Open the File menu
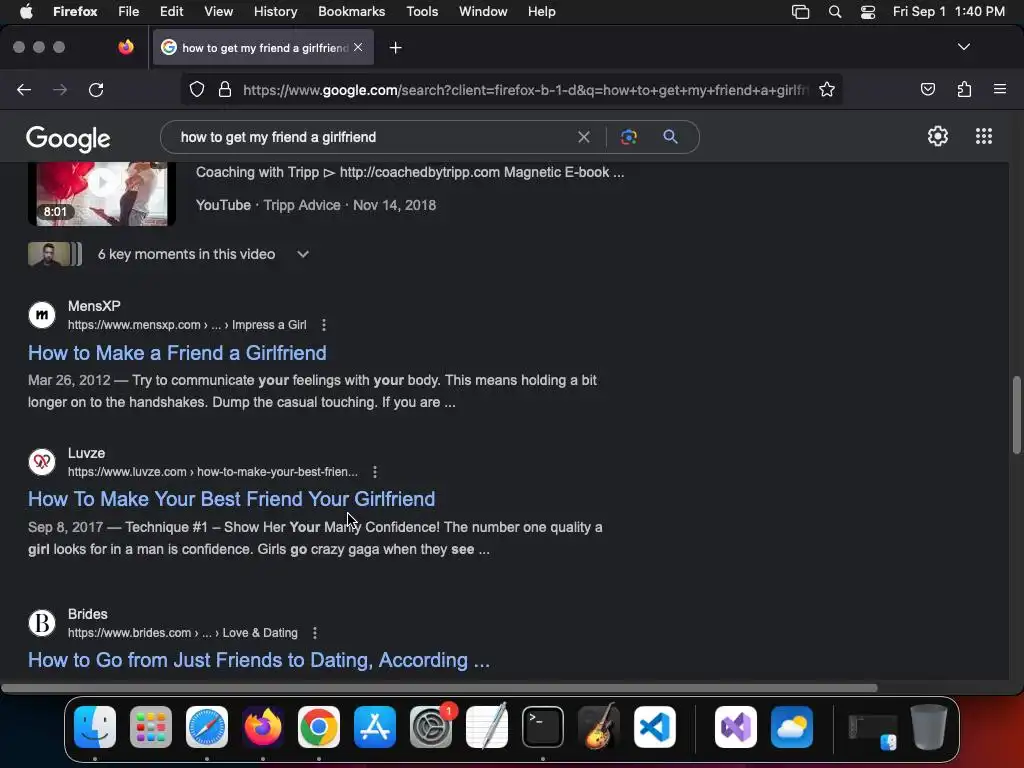The image size is (1024, 768). point(129,12)
